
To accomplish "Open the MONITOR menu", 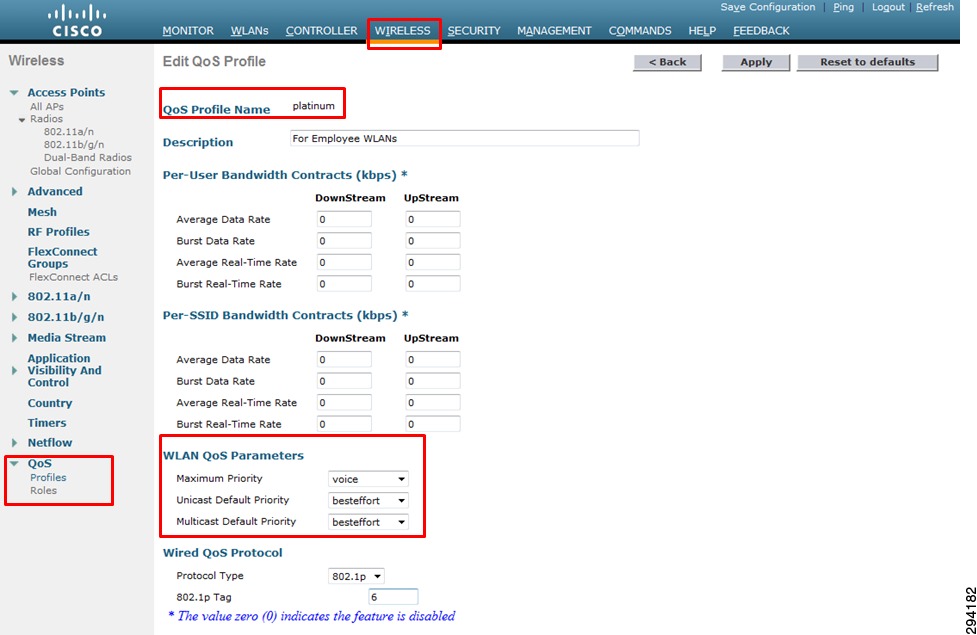I will (188, 31).
